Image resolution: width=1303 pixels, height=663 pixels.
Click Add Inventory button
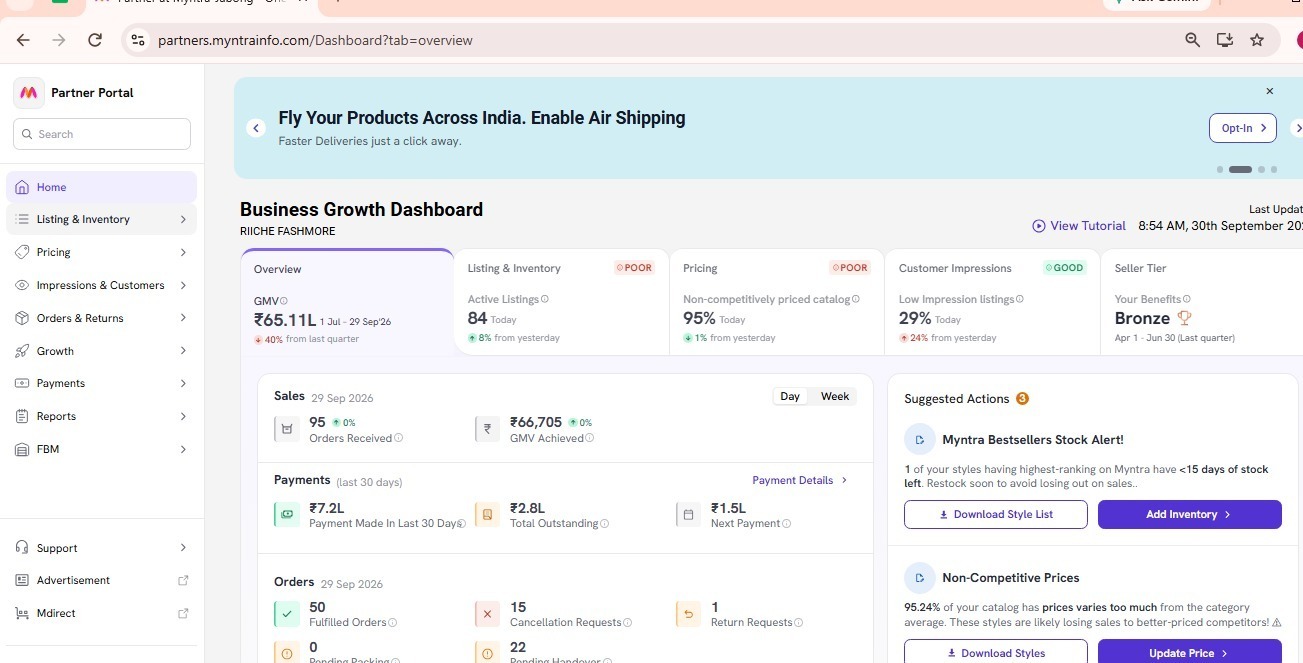[1190, 514]
